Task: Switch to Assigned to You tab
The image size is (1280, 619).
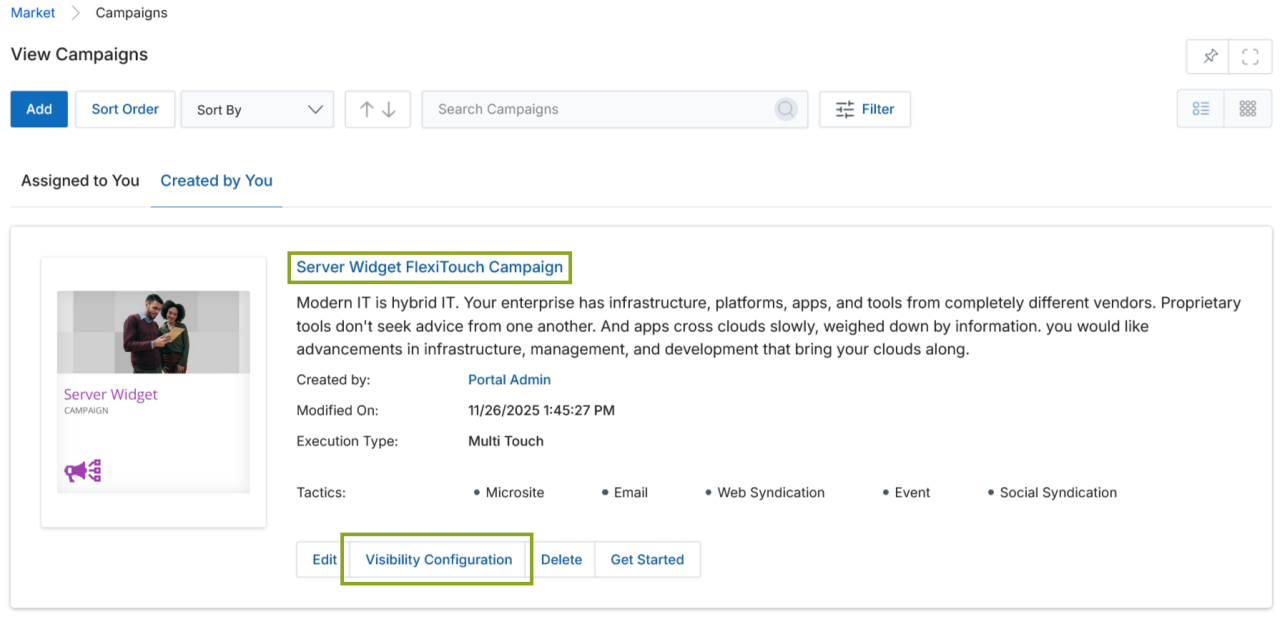Action: pos(80,181)
